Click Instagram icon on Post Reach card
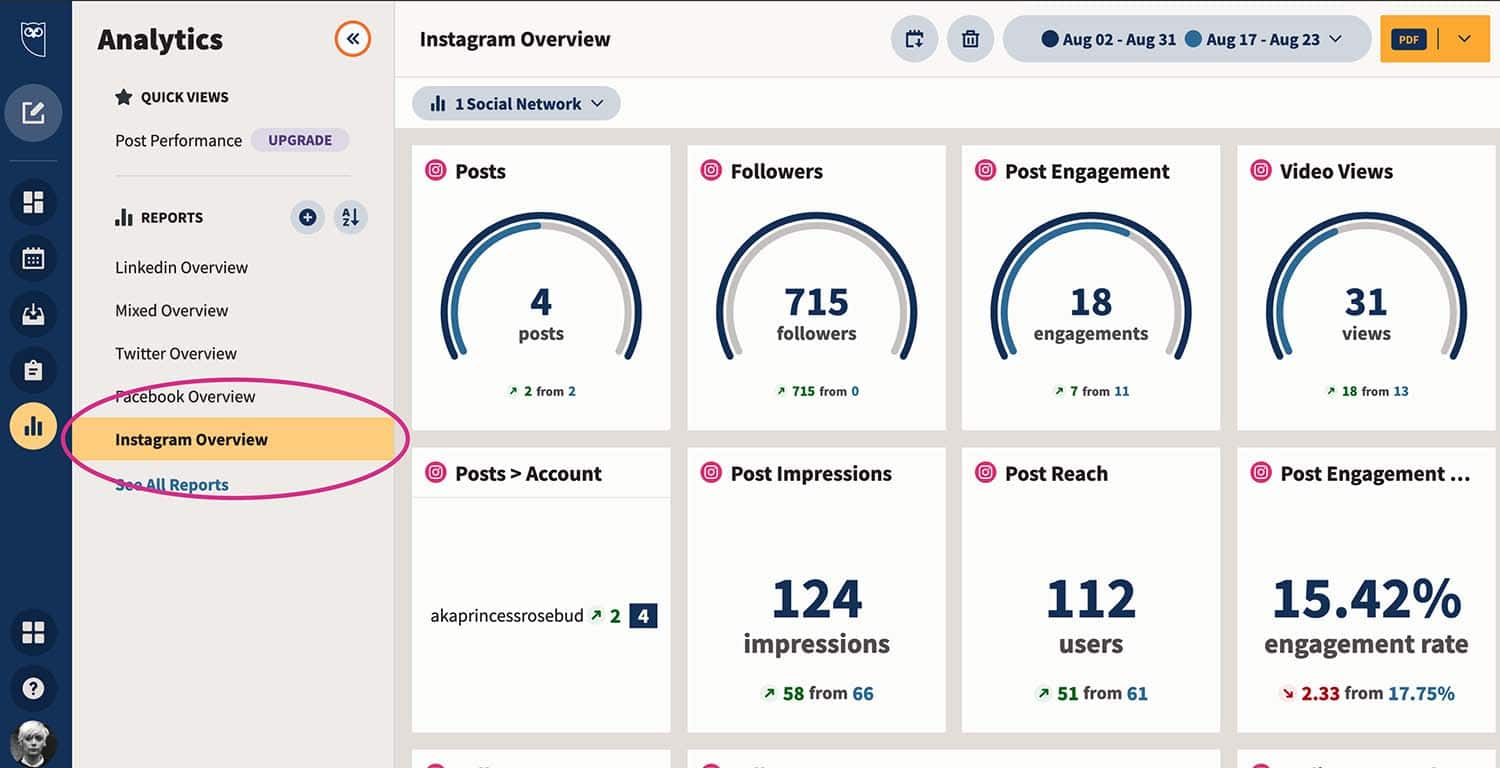 click(x=986, y=472)
